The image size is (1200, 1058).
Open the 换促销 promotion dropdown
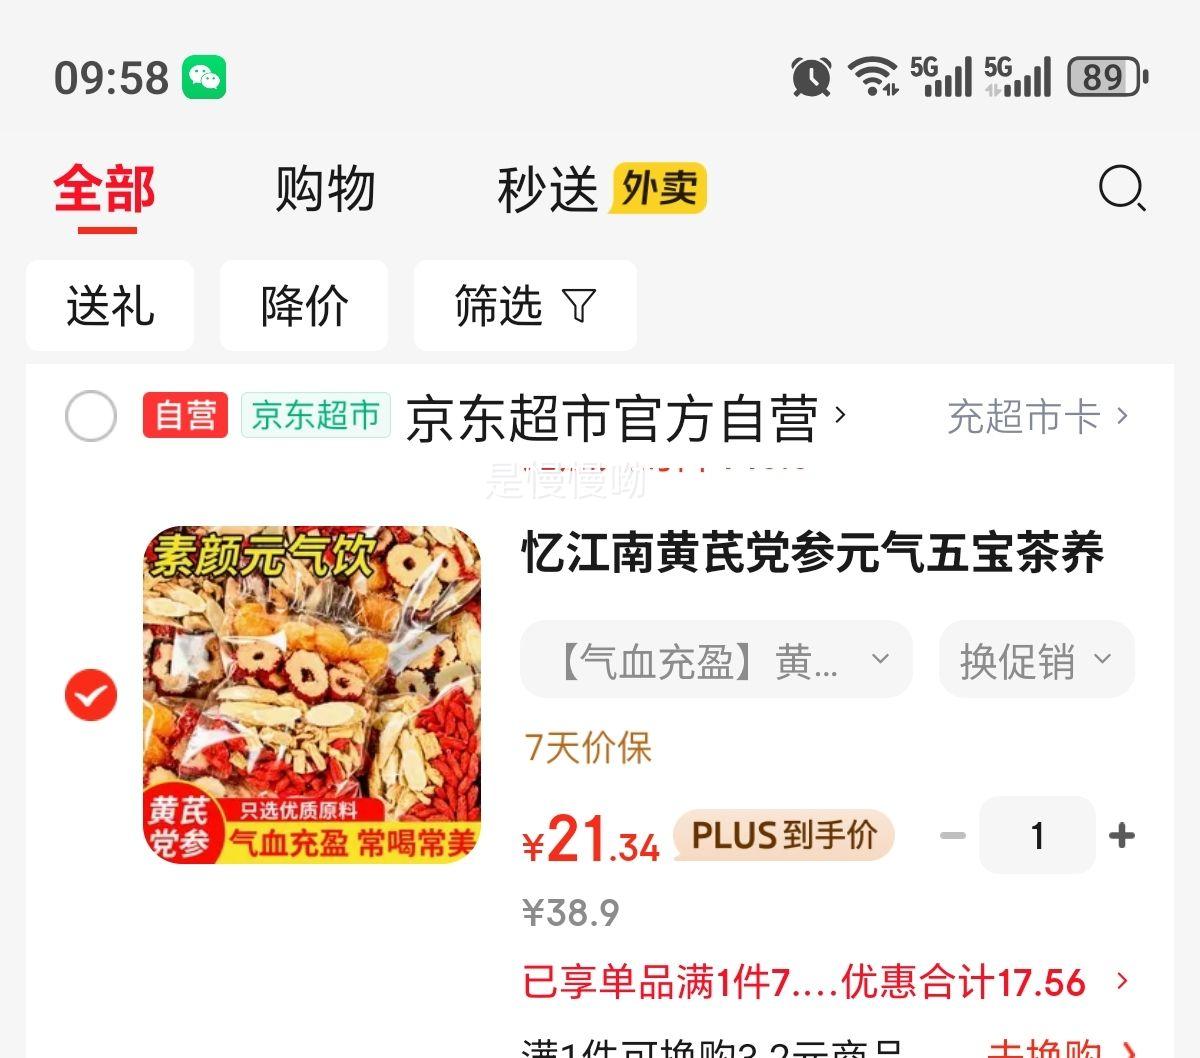click(1036, 660)
